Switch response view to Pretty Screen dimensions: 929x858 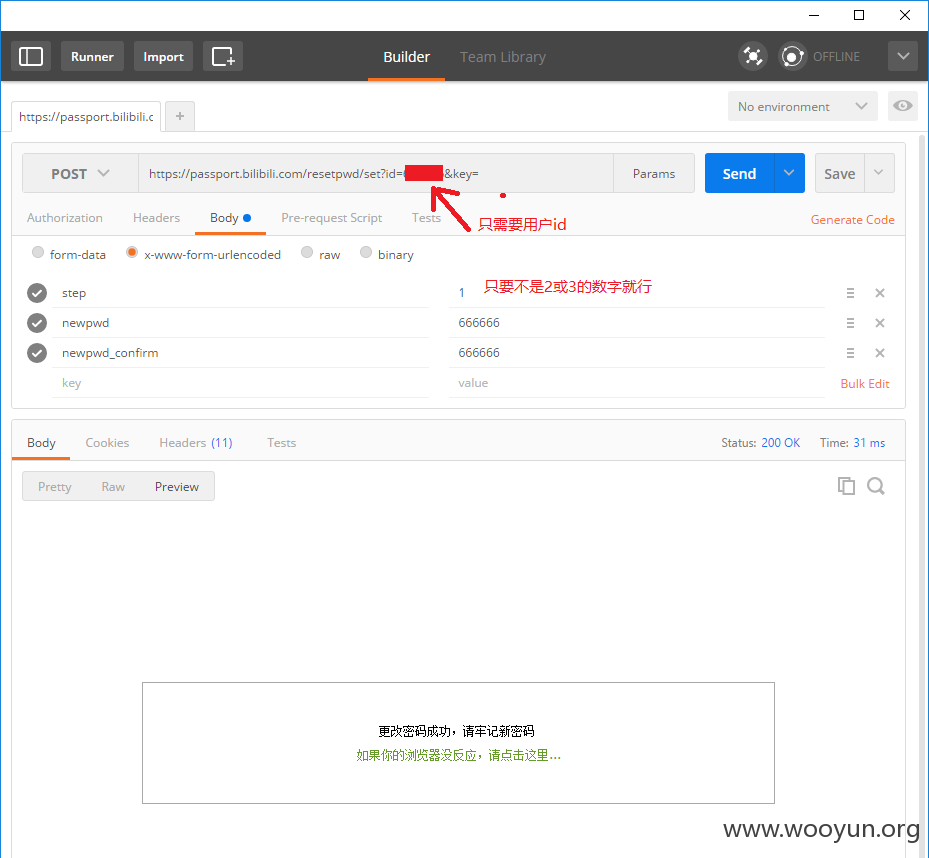(55, 486)
